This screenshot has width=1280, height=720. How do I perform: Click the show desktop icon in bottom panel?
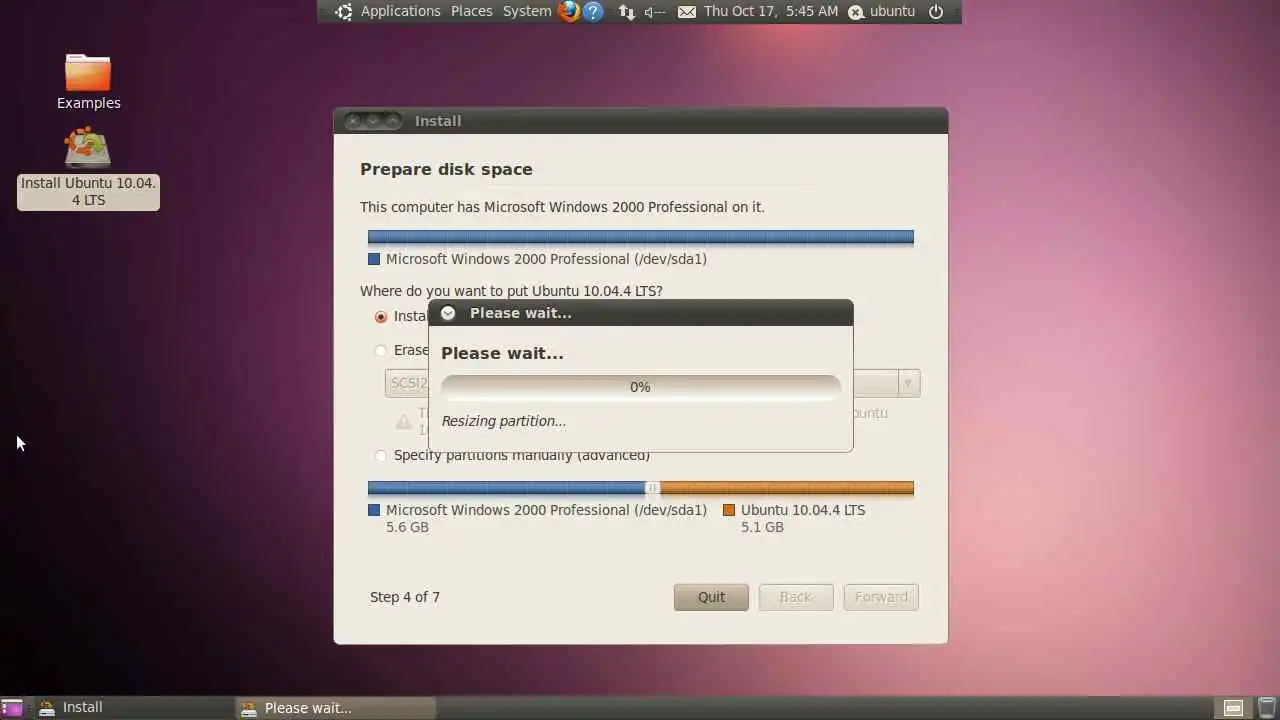click(11, 708)
